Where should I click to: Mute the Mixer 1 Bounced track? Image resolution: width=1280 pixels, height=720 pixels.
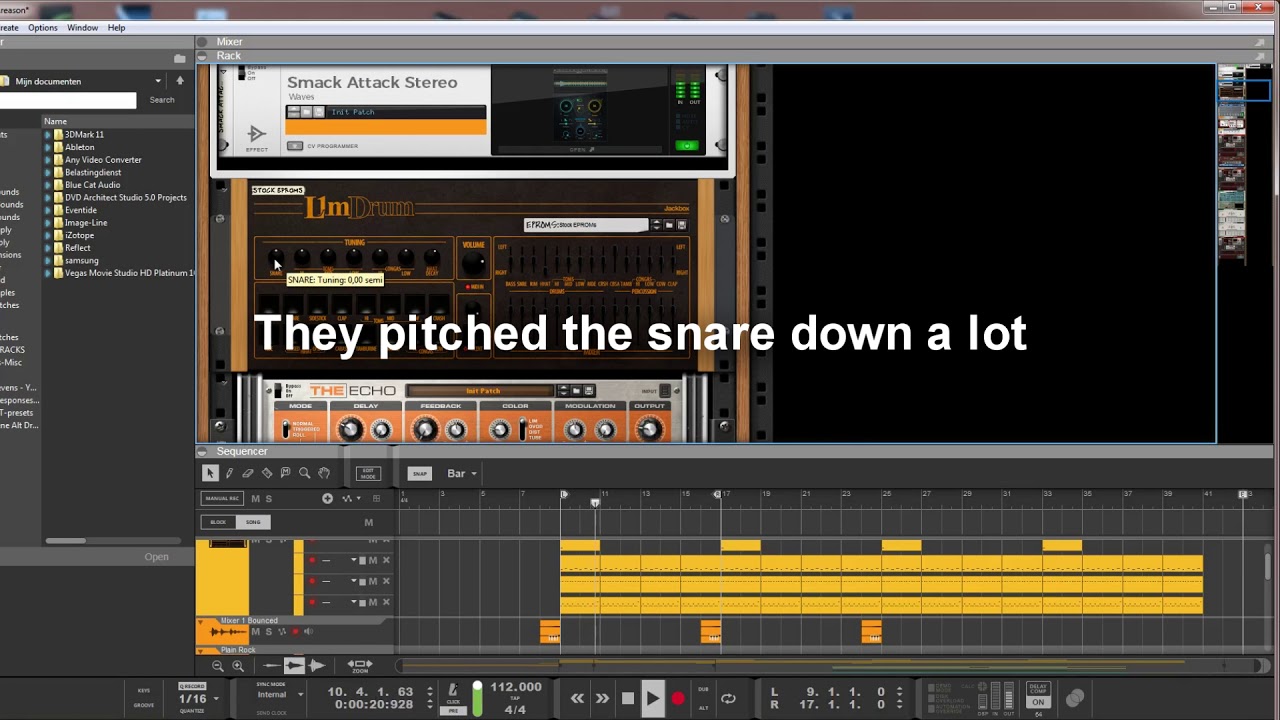coord(255,631)
